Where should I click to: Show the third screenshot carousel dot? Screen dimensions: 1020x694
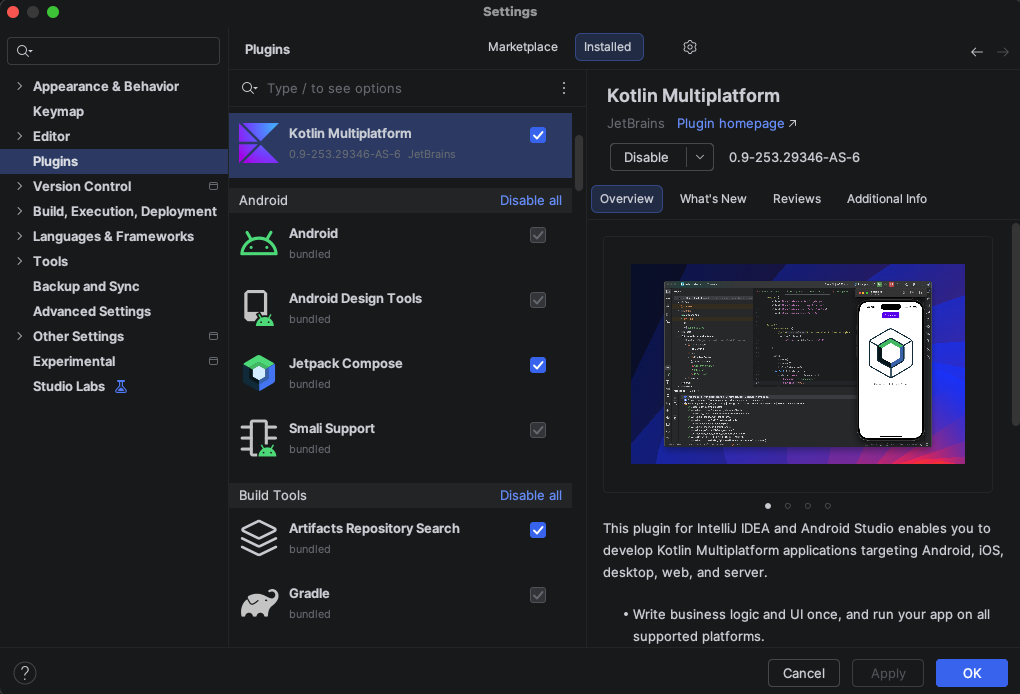[808, 506]
